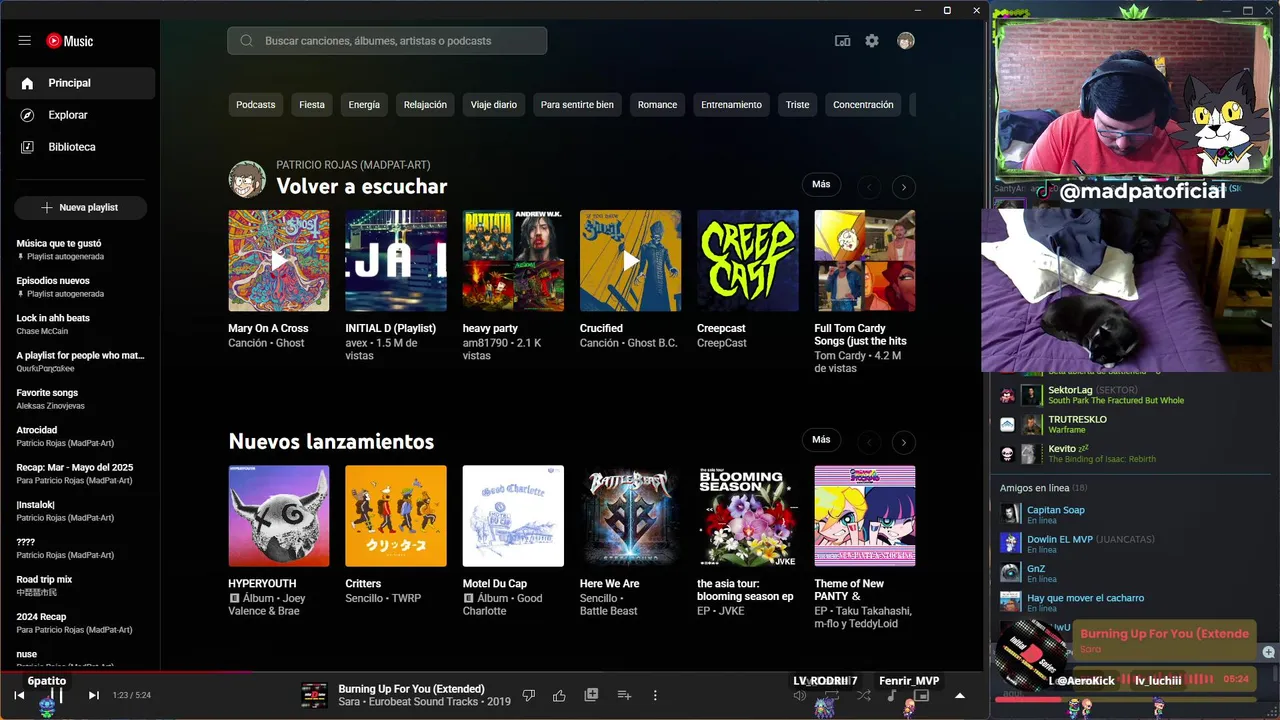Open the Música que te gustó playlist
The width and height of the screenshot is (1280, 720).
(80, 250)
